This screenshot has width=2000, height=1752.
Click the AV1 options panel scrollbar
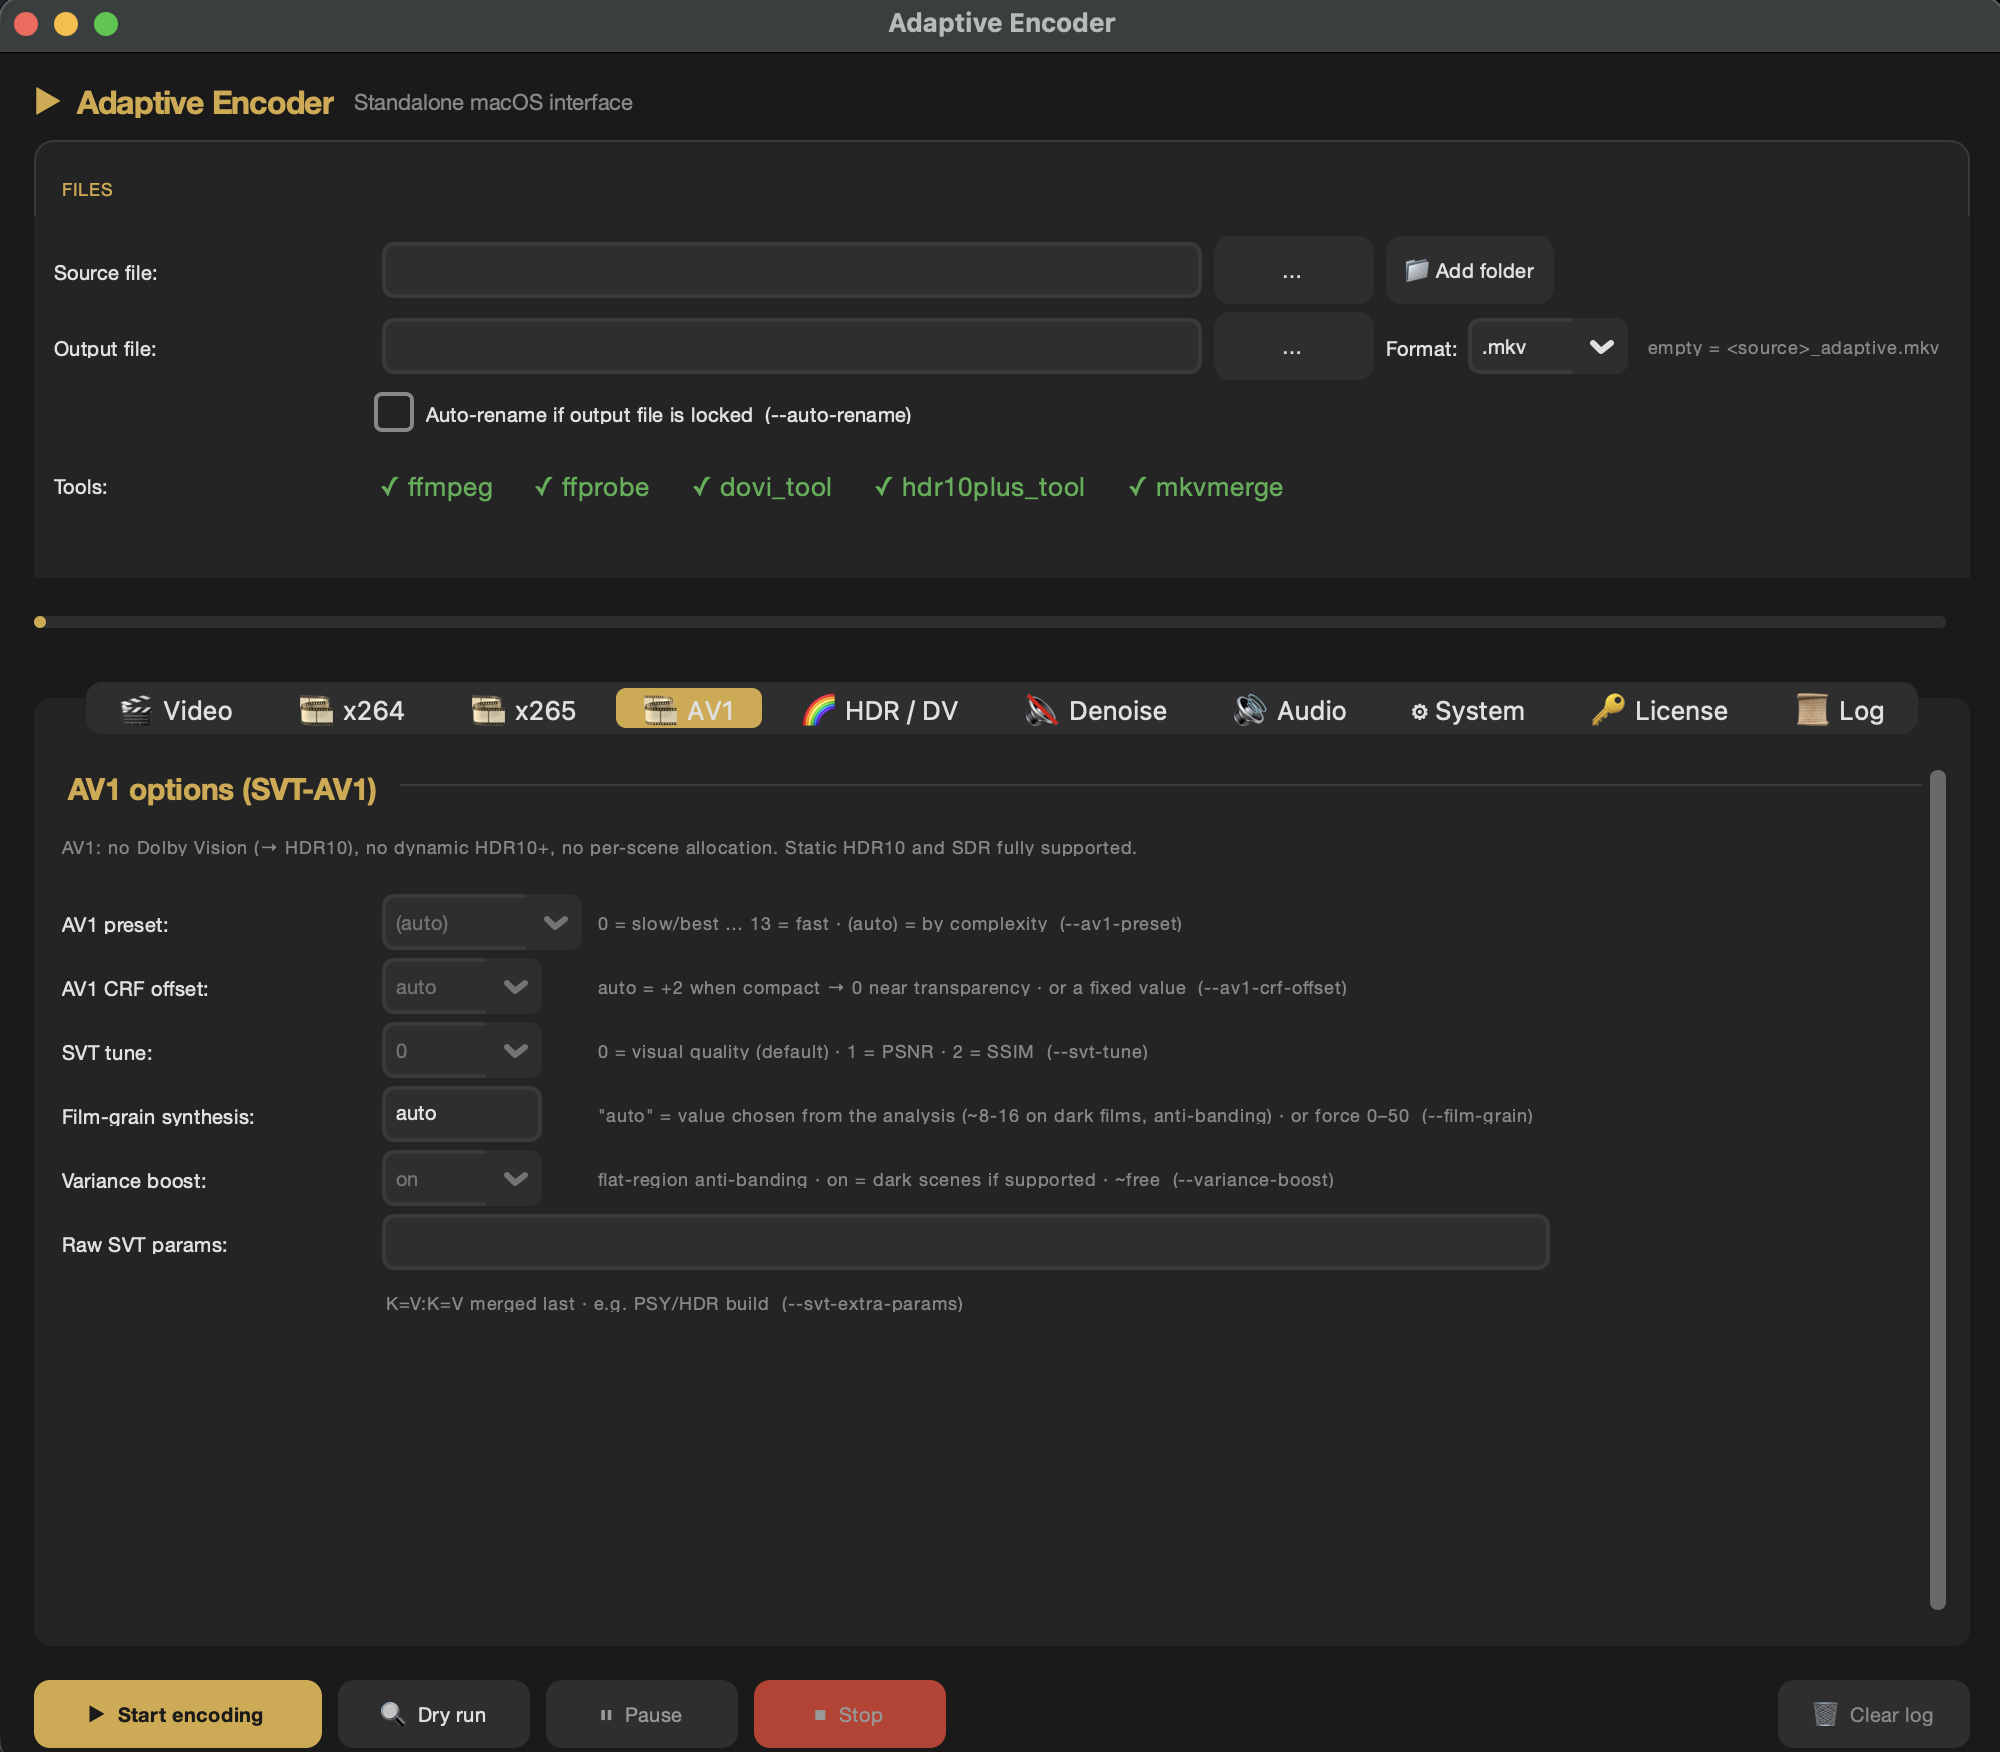1938,1189
